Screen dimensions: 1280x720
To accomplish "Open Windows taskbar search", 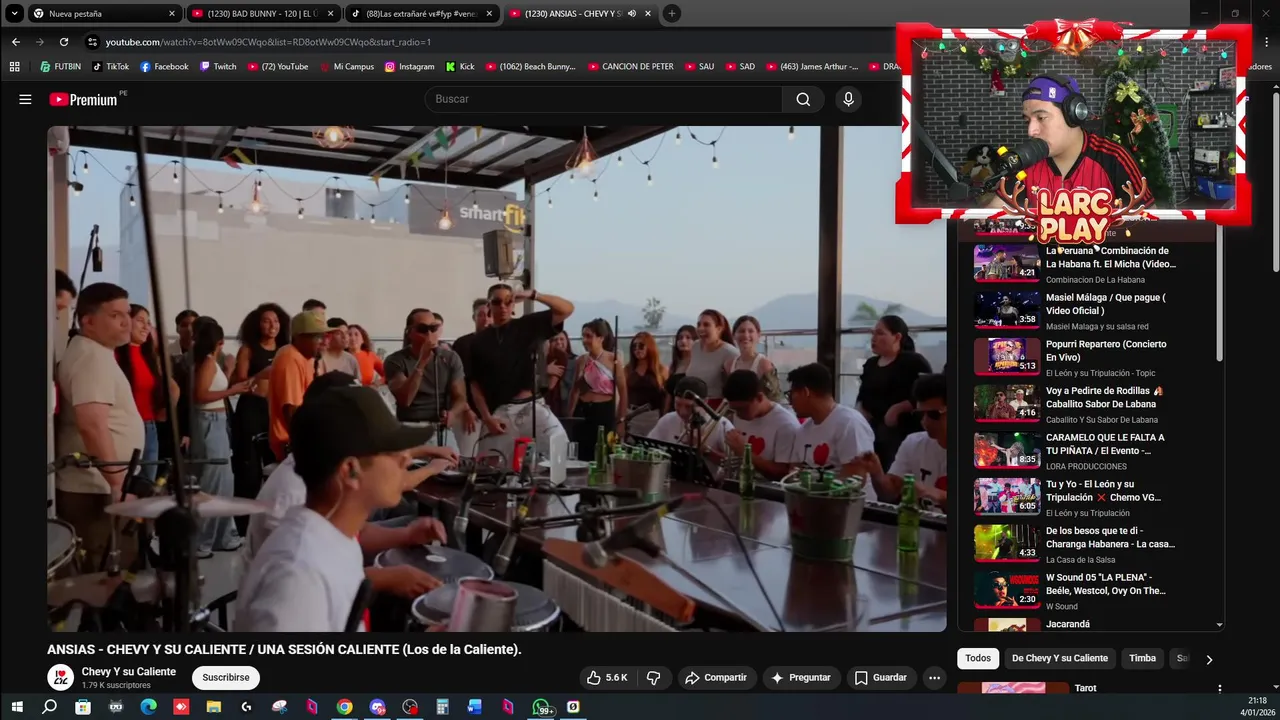I will pyautogui.click(x=50, y=707).
